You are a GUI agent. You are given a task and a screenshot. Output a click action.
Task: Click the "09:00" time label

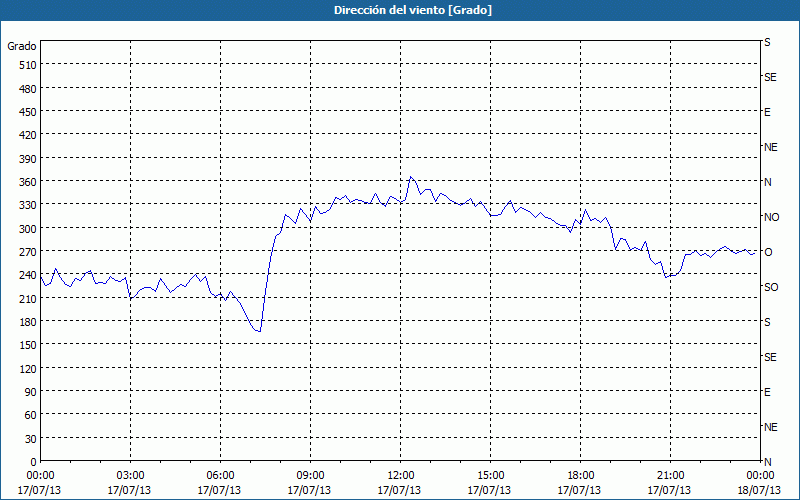[x=310, y=476]
